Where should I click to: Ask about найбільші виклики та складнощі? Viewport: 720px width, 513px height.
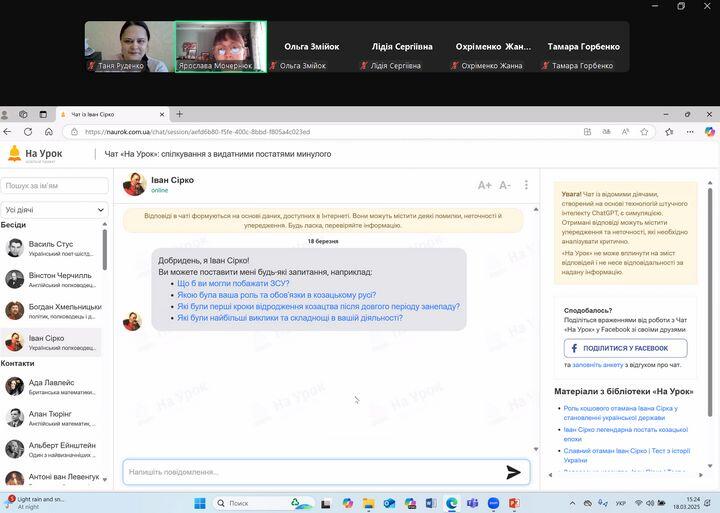pos(290,318)
